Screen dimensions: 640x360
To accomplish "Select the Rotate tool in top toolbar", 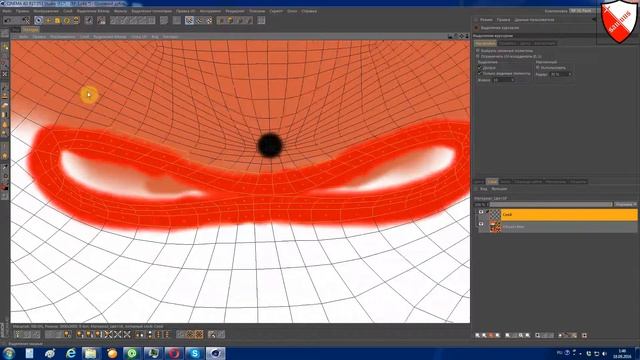I will [x=67, y=20].
